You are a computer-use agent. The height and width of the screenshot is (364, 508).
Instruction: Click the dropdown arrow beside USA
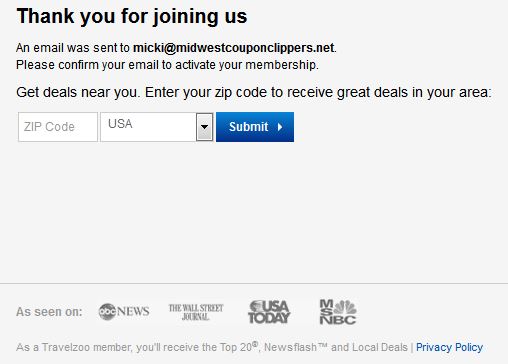pos(204,127)
